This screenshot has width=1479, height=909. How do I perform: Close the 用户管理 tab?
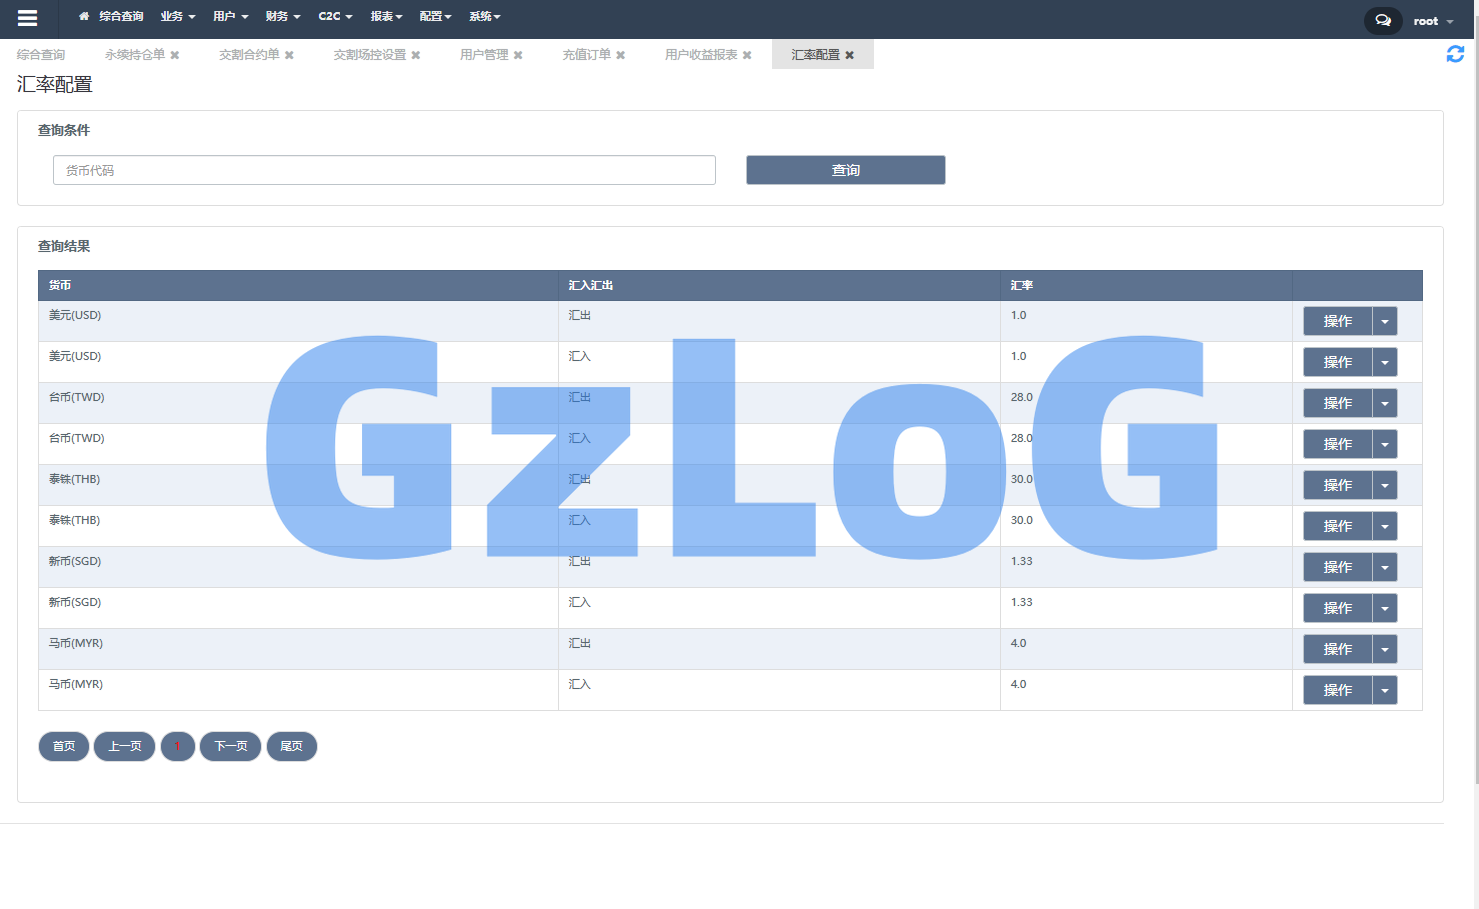coord(518,55)
